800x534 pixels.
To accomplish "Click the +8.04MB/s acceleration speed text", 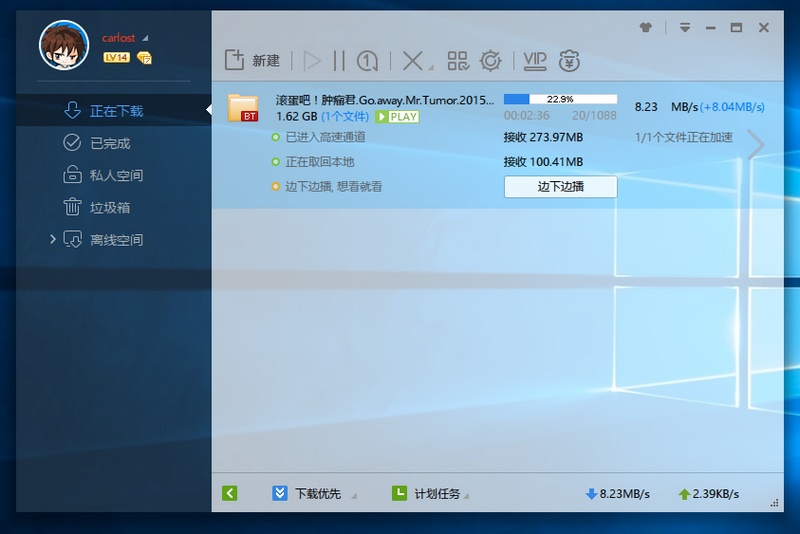I will coord(732,107).
